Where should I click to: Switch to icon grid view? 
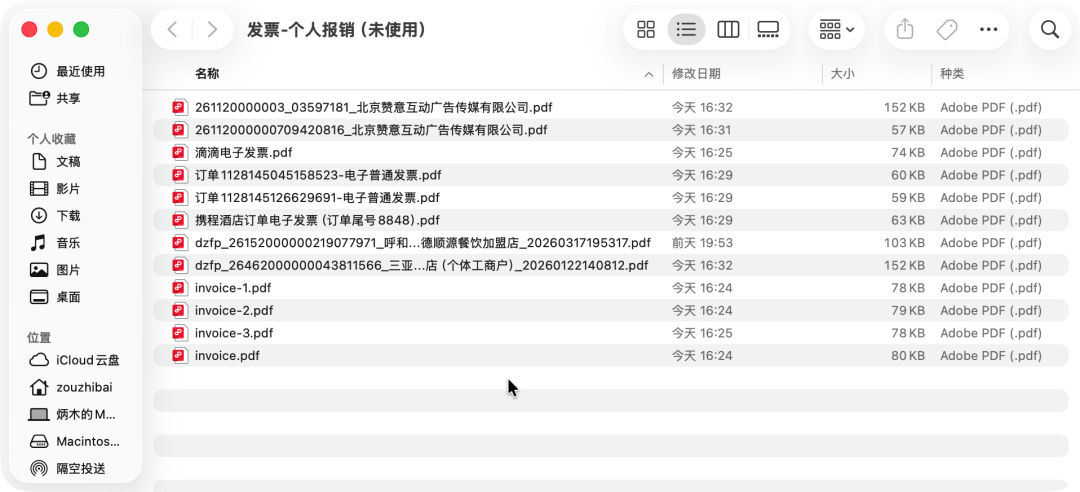[x=645, y=29]
